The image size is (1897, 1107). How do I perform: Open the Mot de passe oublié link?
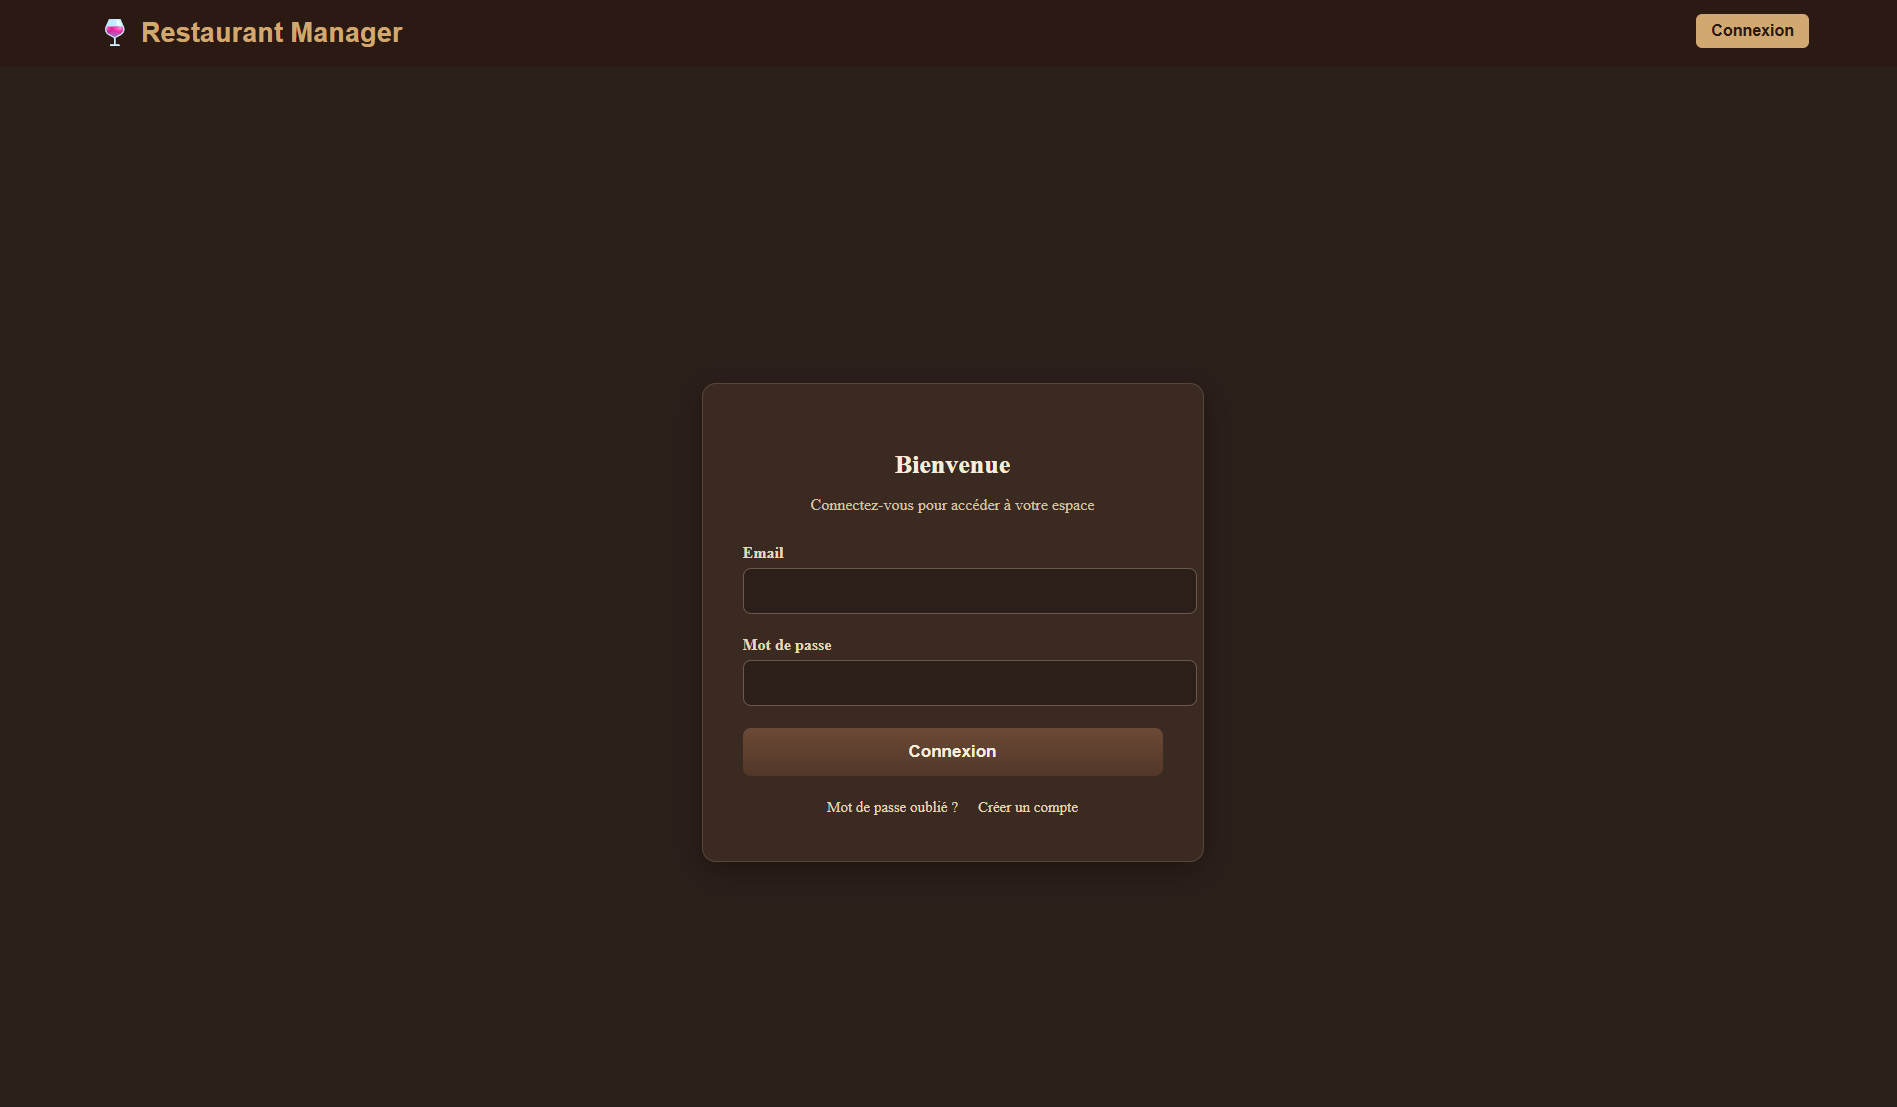[x=891, y=807]
